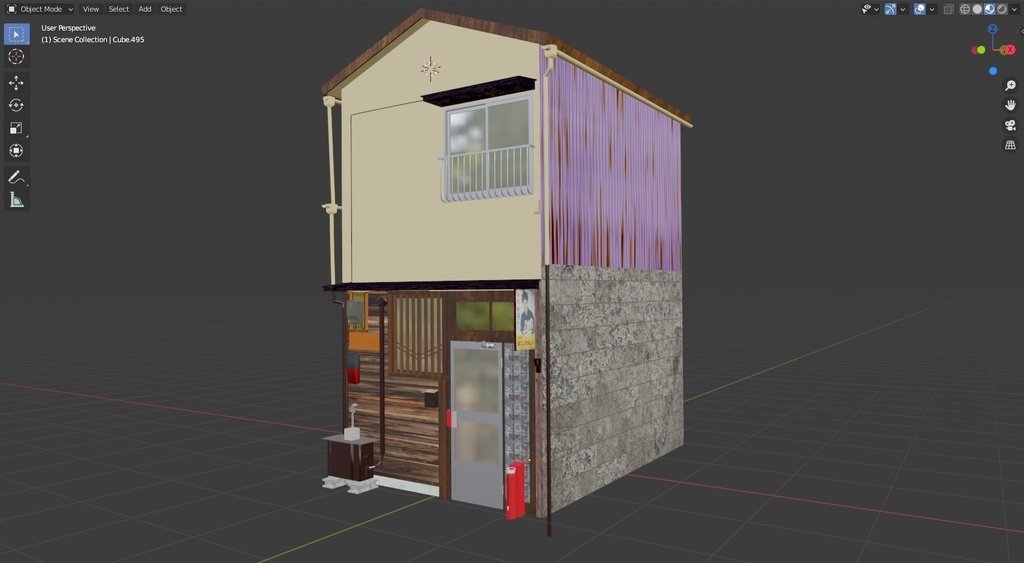
Task: Open the Add menu
Action: tap(145, 9)
